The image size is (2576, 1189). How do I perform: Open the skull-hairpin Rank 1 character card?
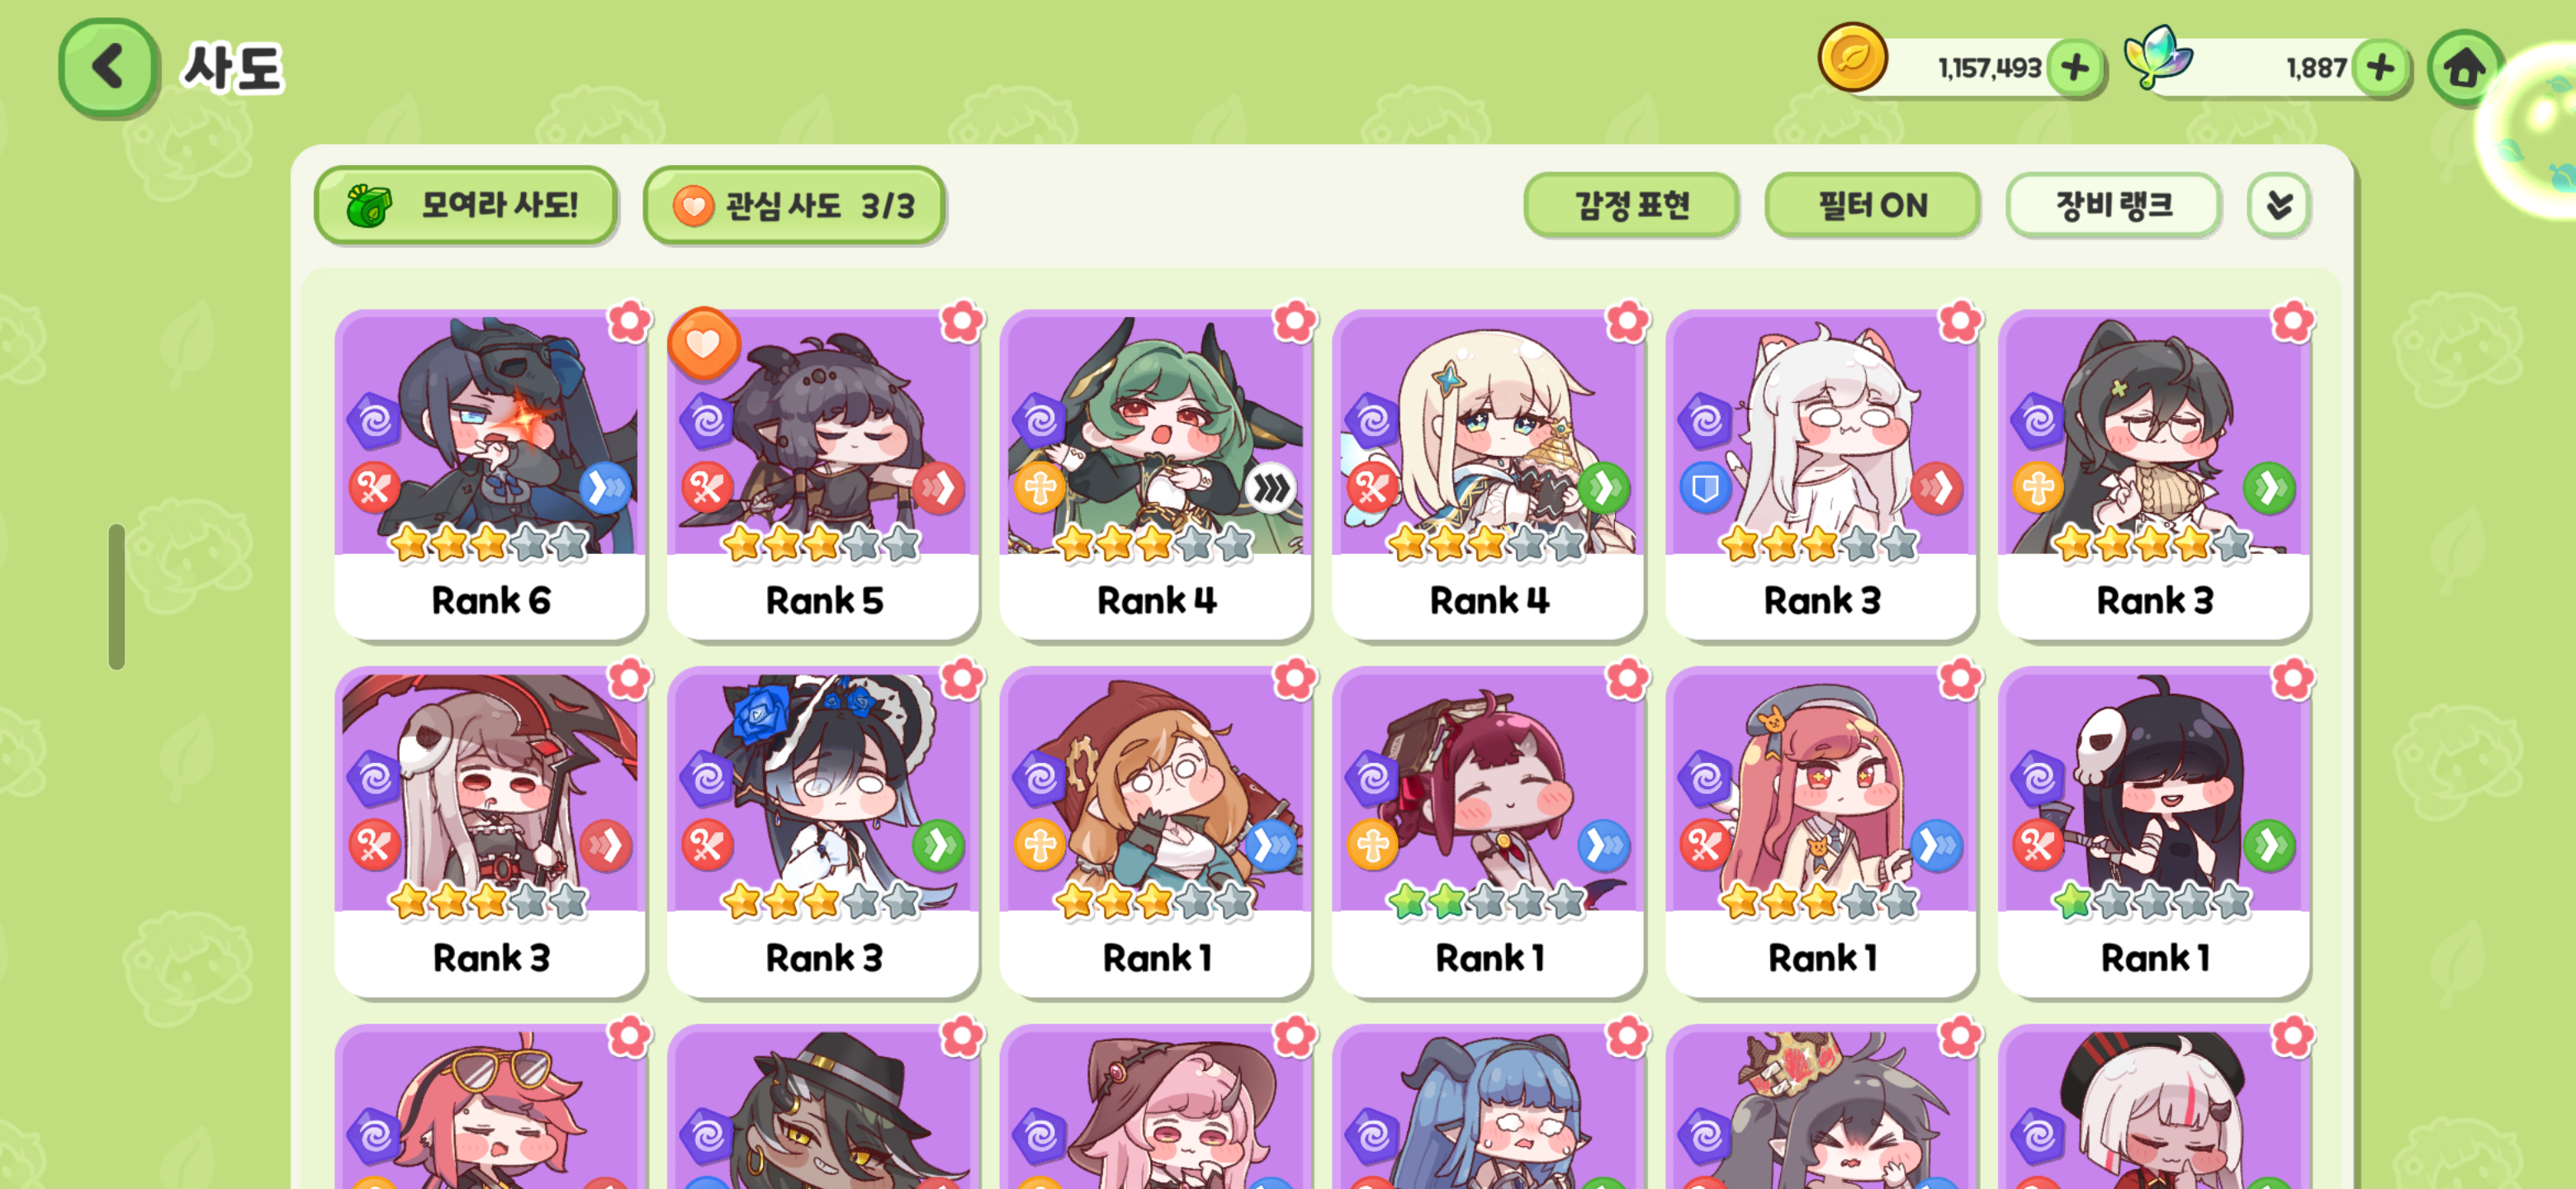(2153, 832)
